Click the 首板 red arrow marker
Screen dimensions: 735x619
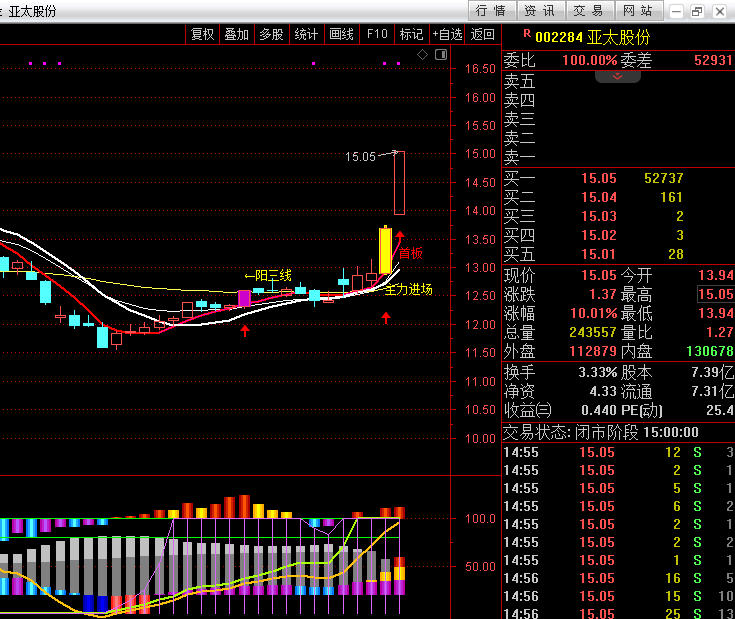click(399, 237)
